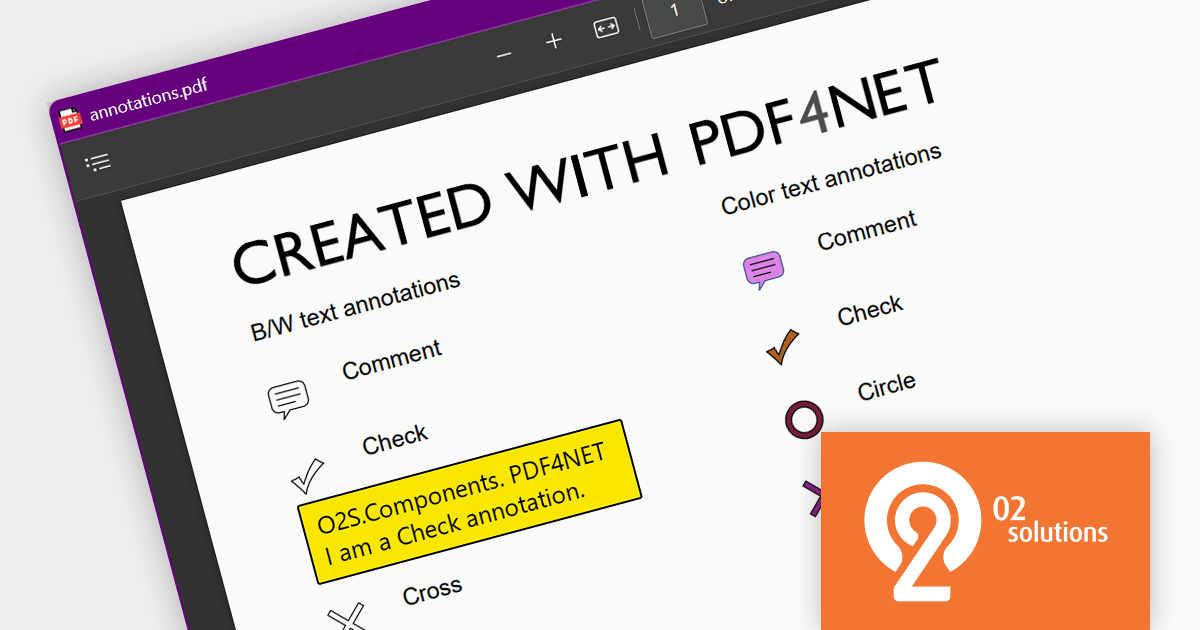Open the color Comment annotation icon

[763, 270]
